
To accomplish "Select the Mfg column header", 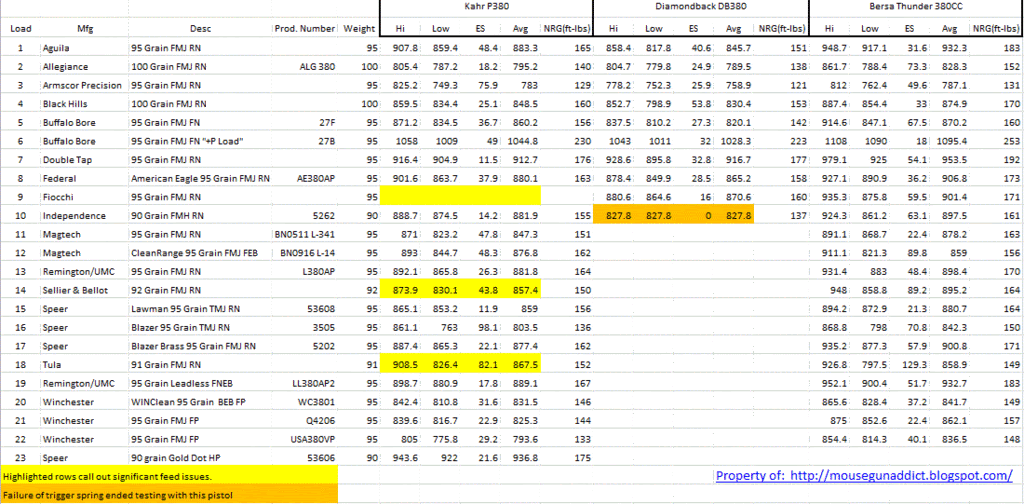I will (85, 29).
